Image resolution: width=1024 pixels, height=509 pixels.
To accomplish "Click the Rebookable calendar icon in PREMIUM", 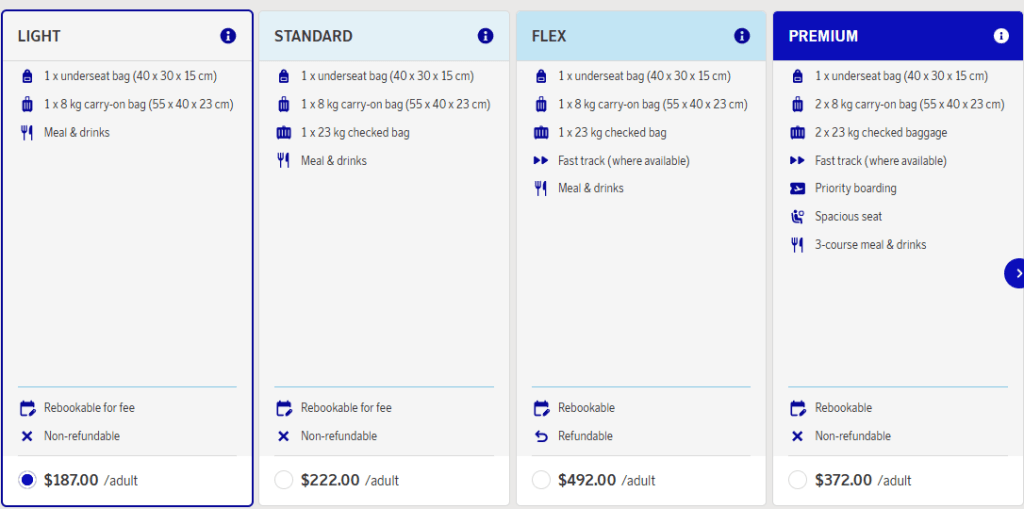I will (x=798, y=408).
